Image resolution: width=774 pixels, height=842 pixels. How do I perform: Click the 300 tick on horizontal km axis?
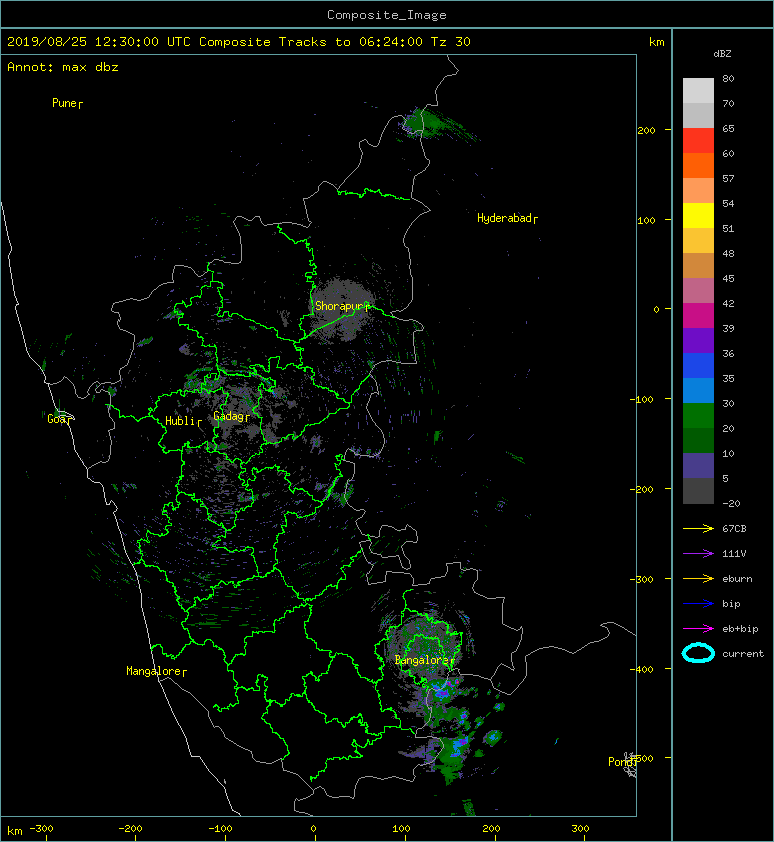point(581,829)
